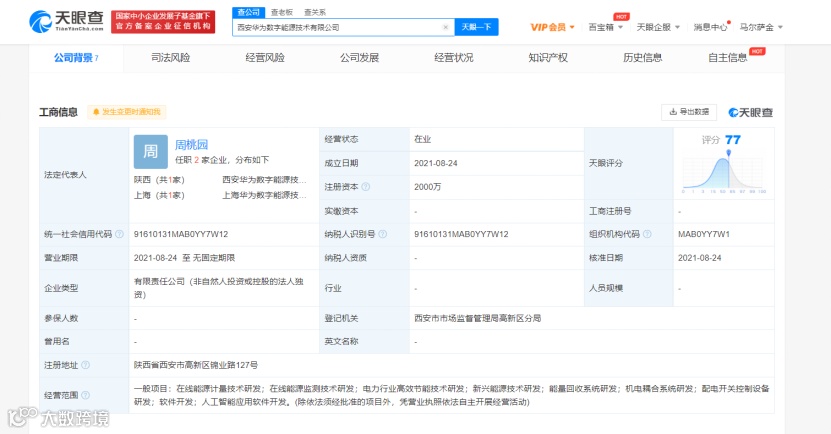The image size is (831, 434).
Task: Expand the 马尔萨金 user account menu
Action: coord(761,27)
